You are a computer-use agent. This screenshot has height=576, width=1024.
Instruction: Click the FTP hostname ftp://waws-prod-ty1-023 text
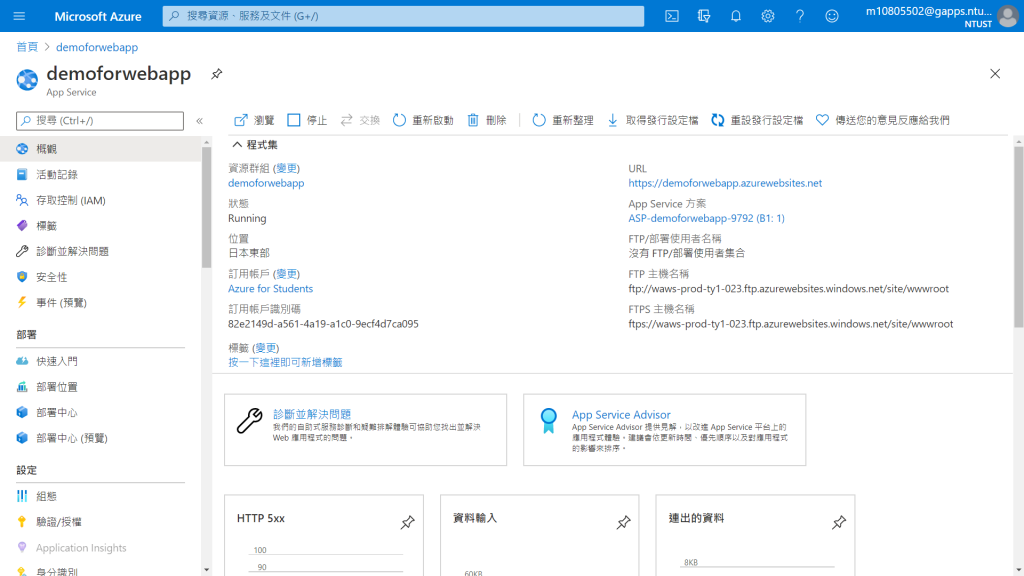[788, 289]
